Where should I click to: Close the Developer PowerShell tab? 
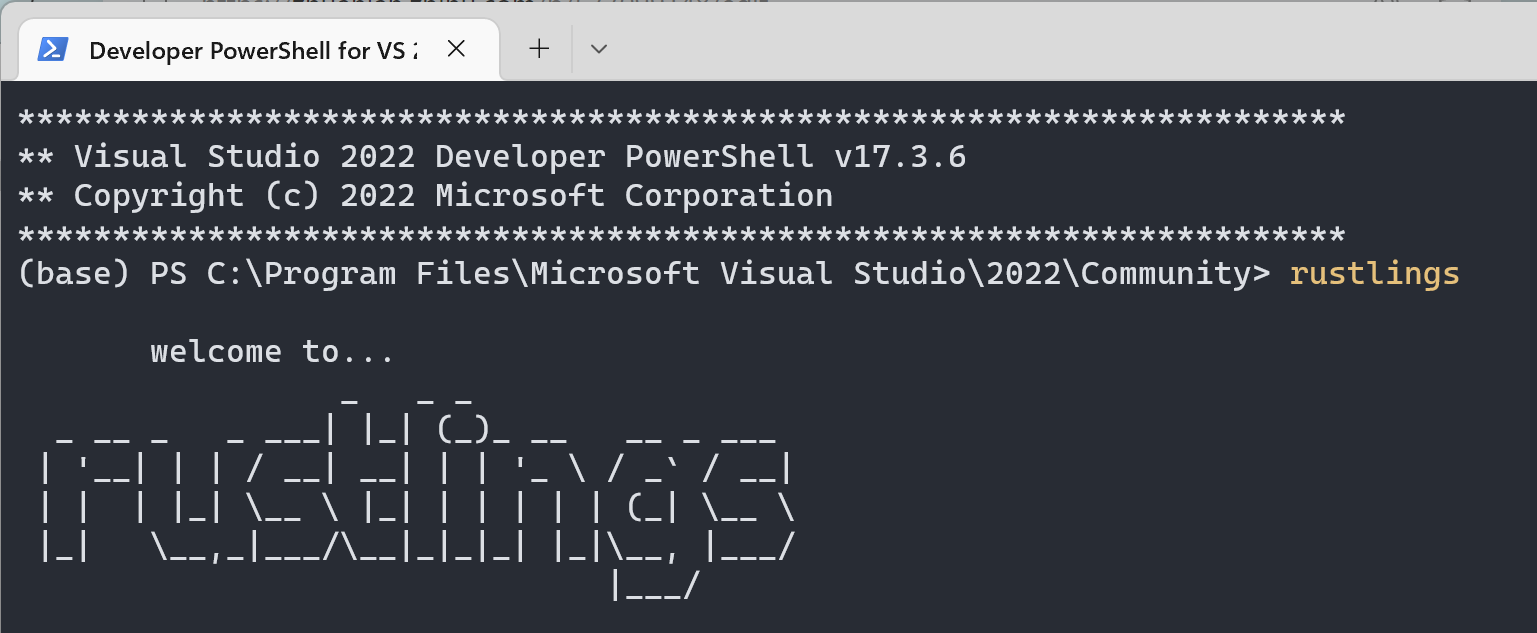(x=456, y=48)
